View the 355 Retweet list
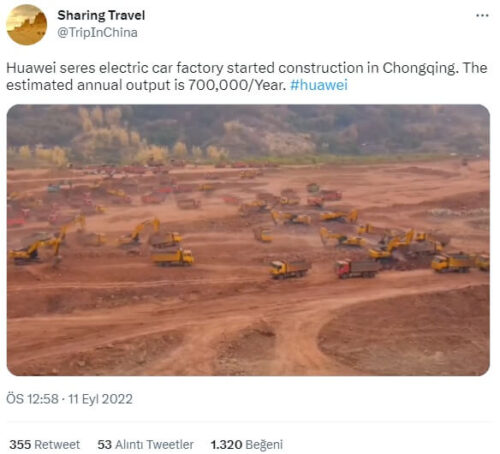Viewport: 500px width, 454px height. click(x=44, y=444)
